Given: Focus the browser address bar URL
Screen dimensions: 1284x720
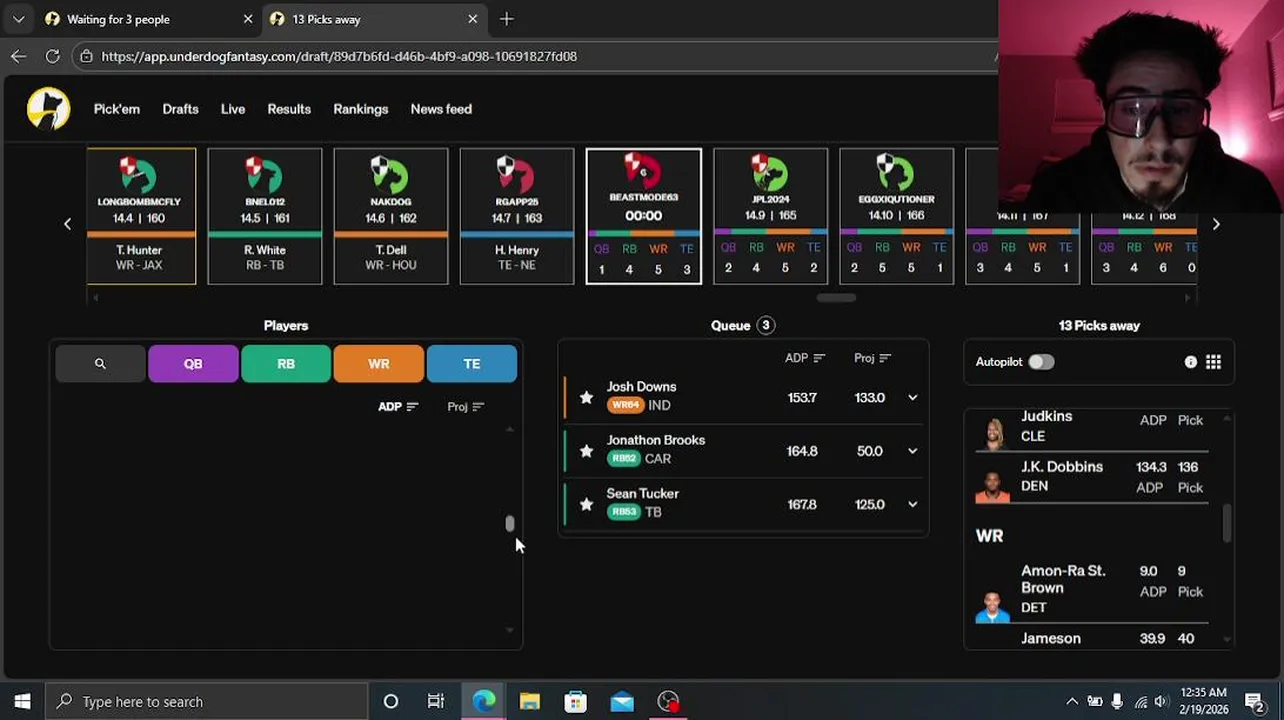Looking at the screenshot, I should [339, 56].
